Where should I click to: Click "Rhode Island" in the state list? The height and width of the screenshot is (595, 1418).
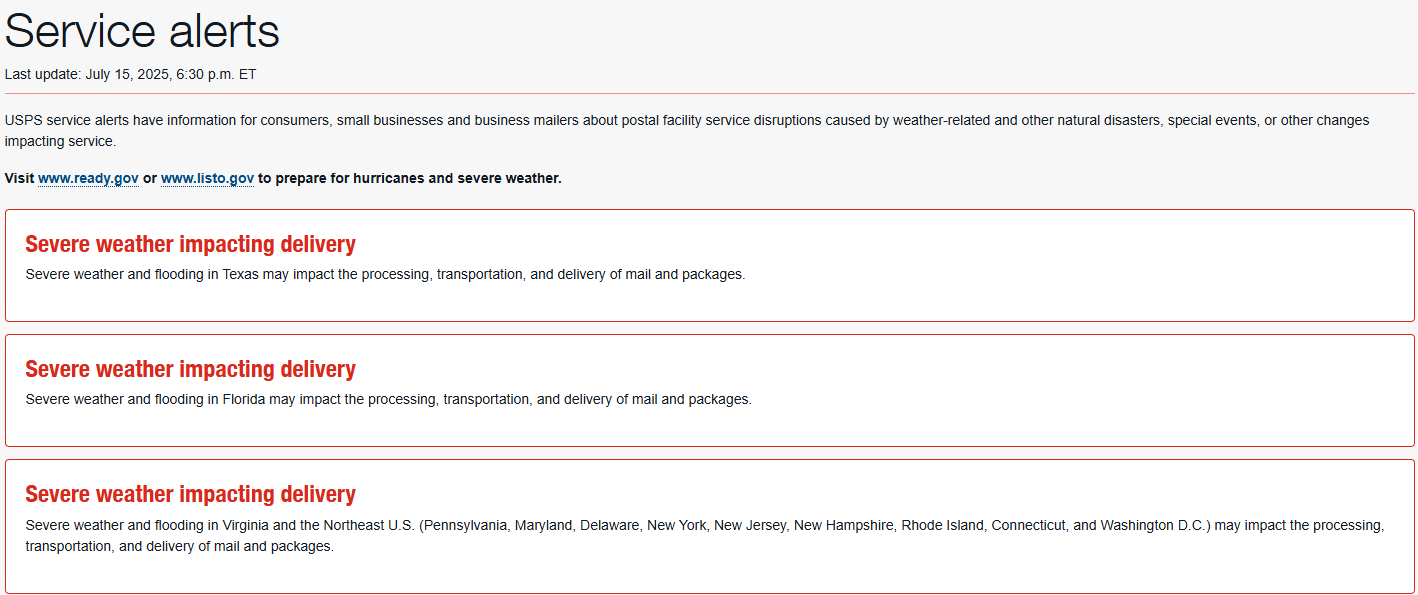point(943,525)
